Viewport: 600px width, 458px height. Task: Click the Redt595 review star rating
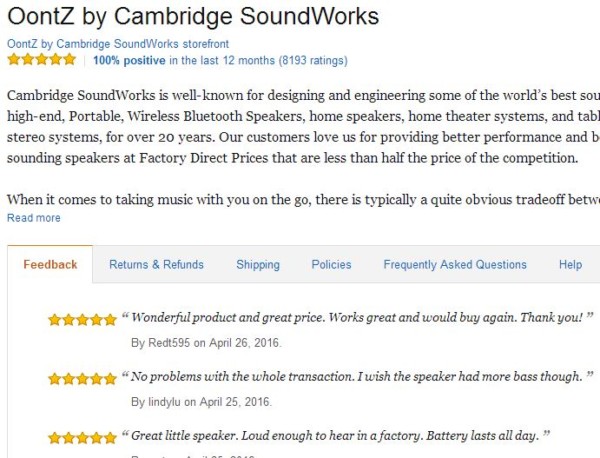pyautogui.click(x=82, y=320)
